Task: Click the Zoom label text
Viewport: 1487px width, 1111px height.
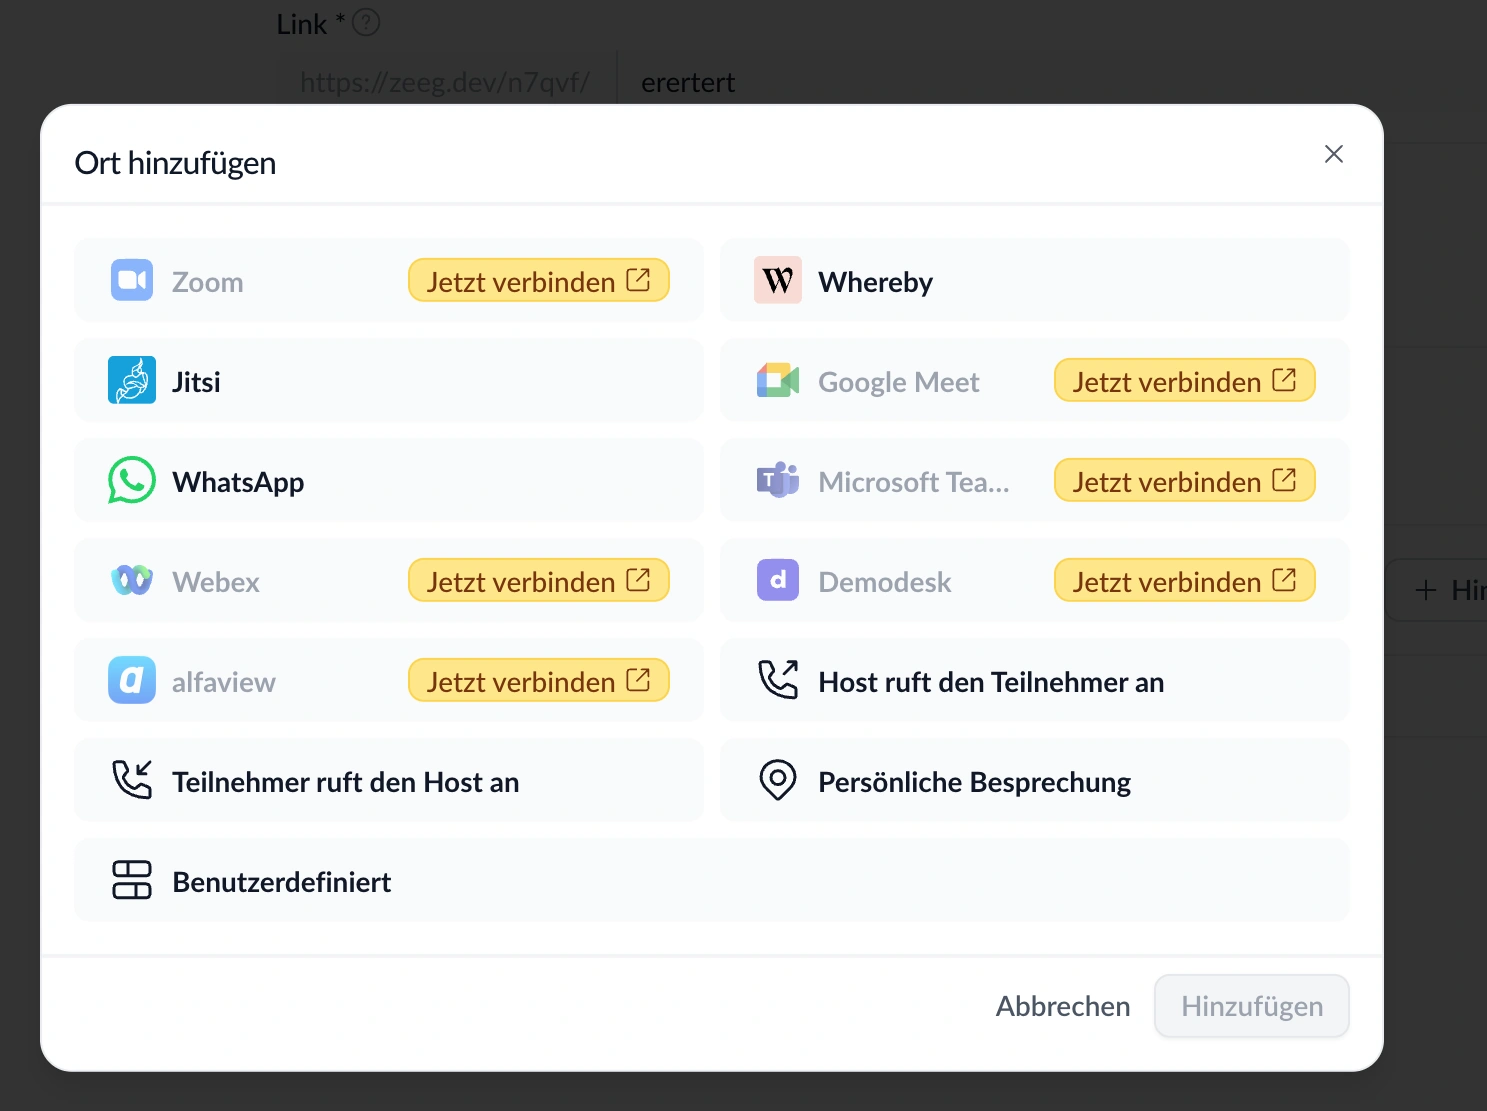Action: (208, 282)
